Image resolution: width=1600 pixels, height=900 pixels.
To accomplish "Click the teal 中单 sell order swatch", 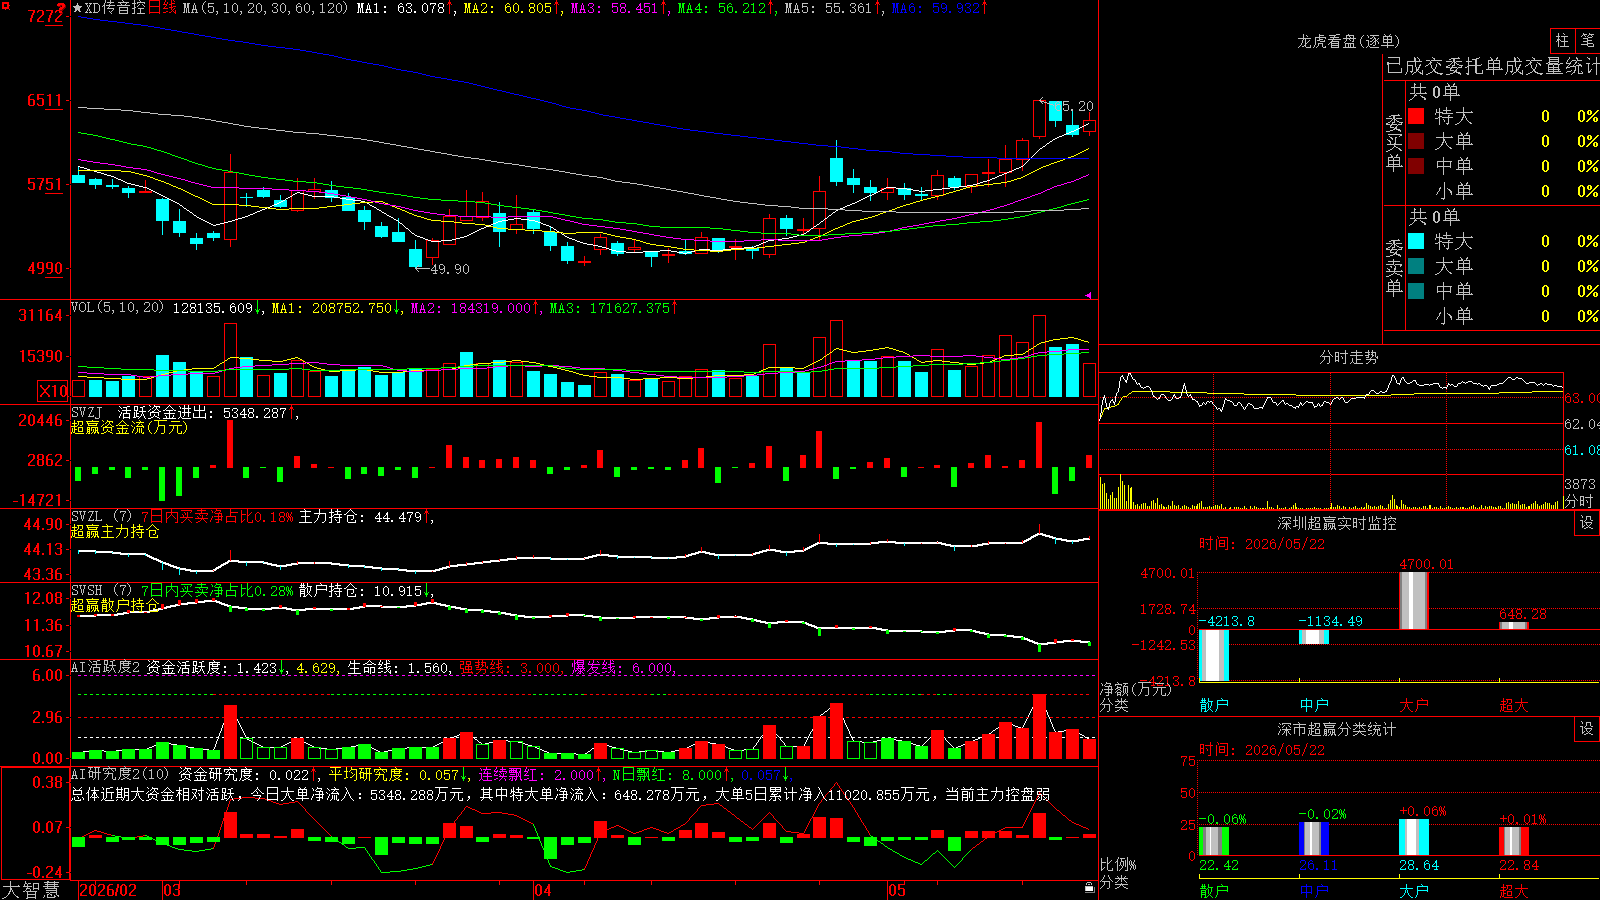I will coord(1416,291).
